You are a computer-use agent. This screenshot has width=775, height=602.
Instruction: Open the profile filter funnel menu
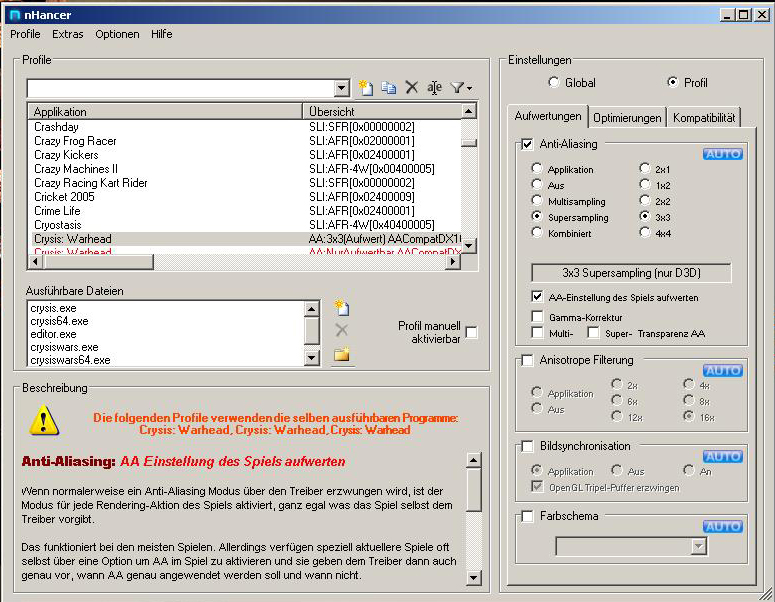pyautogui.click(x=462, y=88)
